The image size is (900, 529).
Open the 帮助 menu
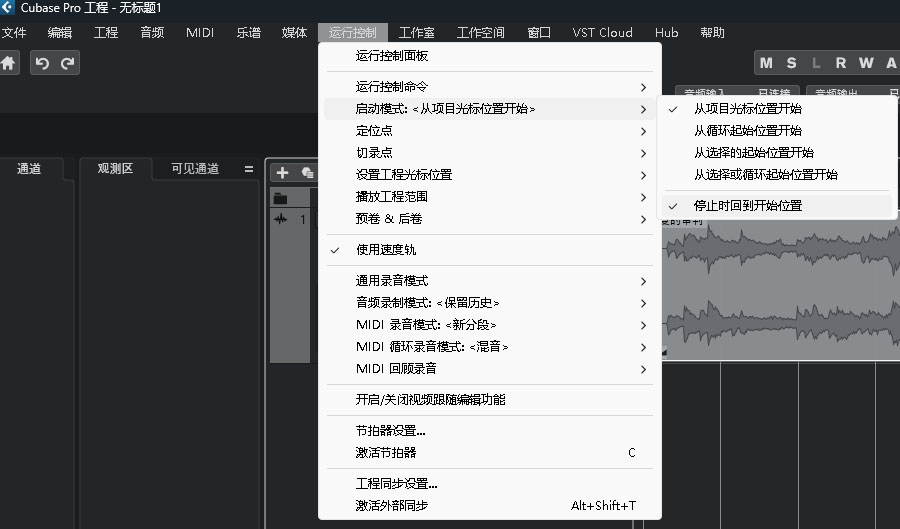tap(712, 33)
